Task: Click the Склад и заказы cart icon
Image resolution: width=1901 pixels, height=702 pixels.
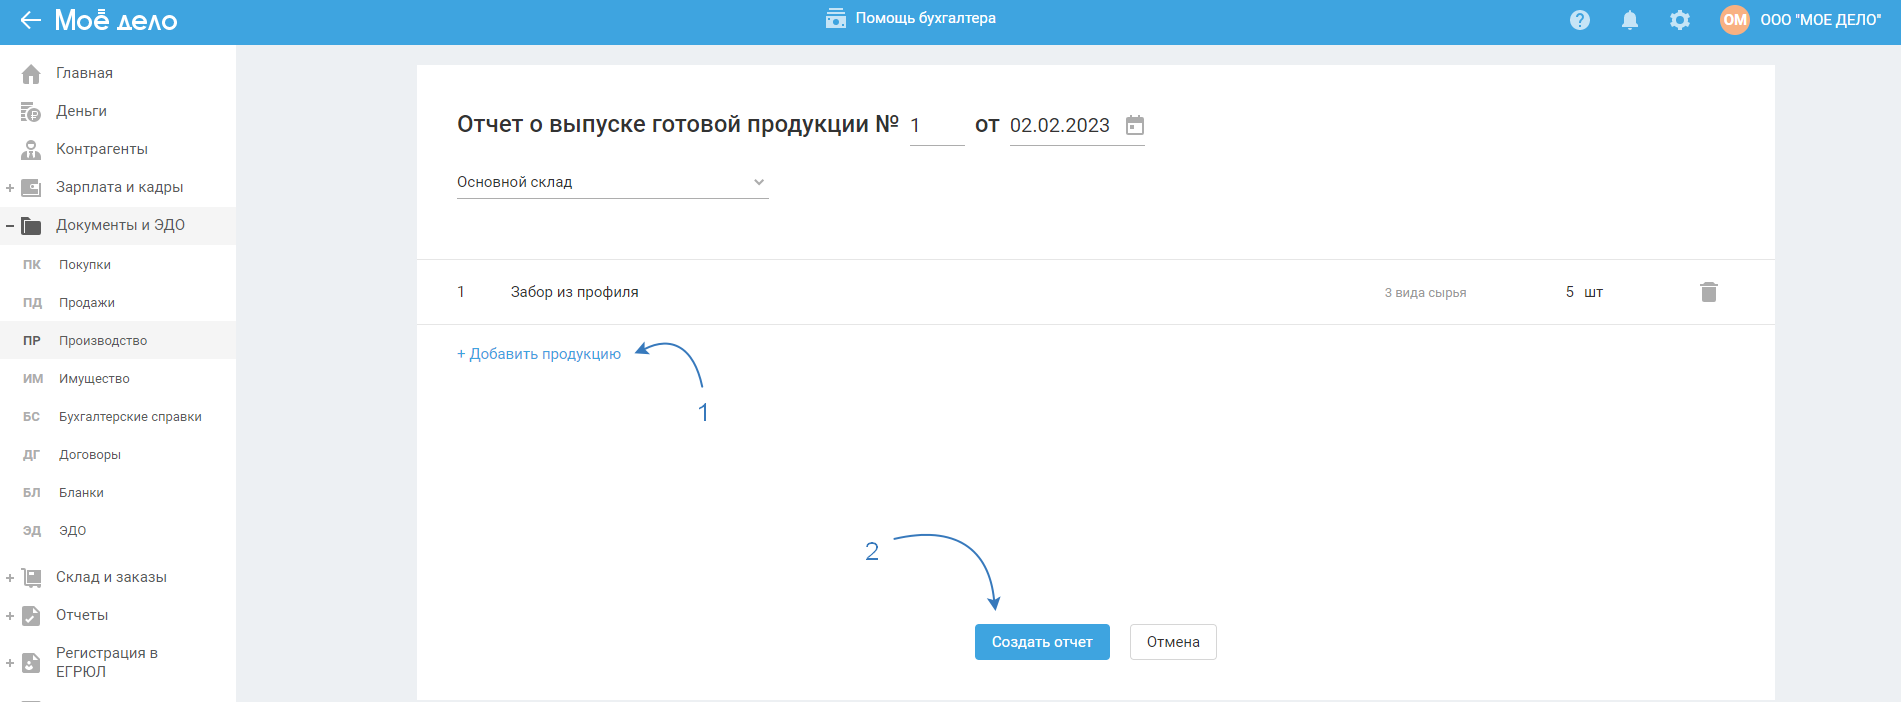Action: click(31, 577)
